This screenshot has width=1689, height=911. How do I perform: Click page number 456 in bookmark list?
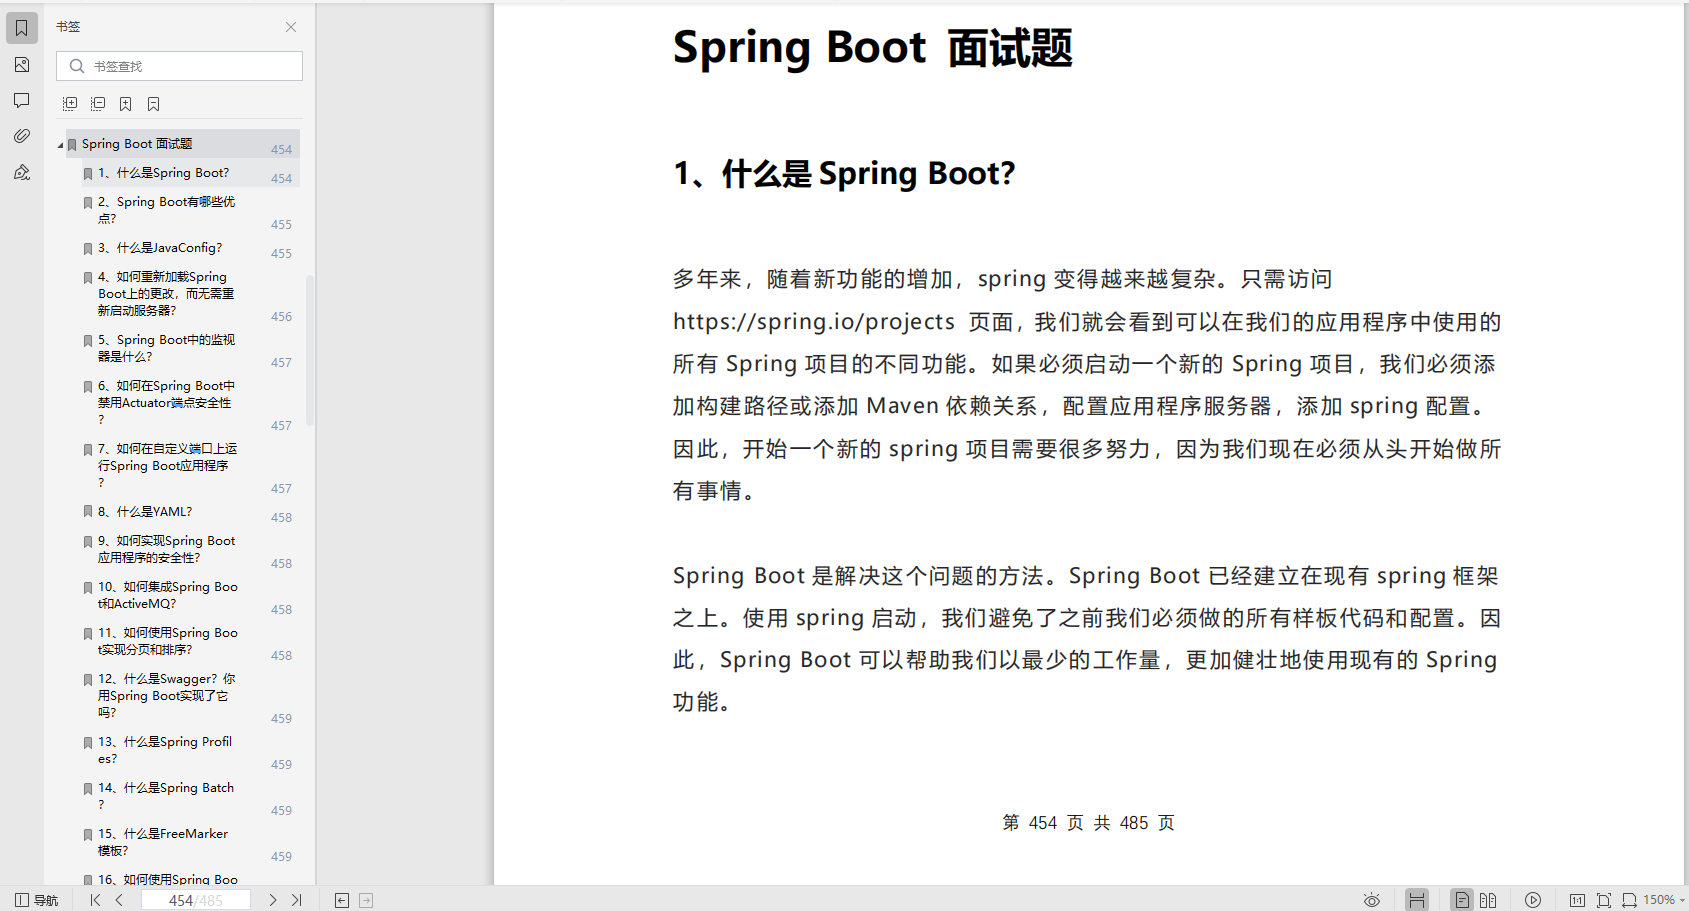tap(281, 317)
